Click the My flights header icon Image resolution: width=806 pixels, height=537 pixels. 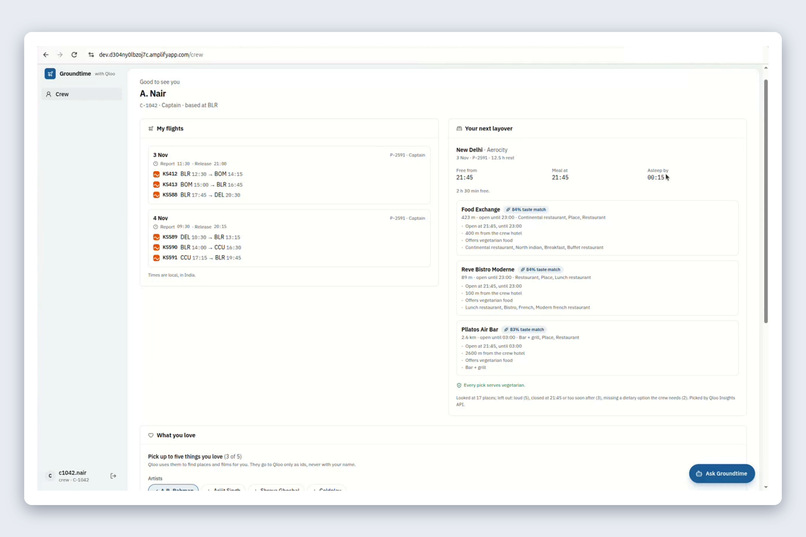tap(151, 128)
